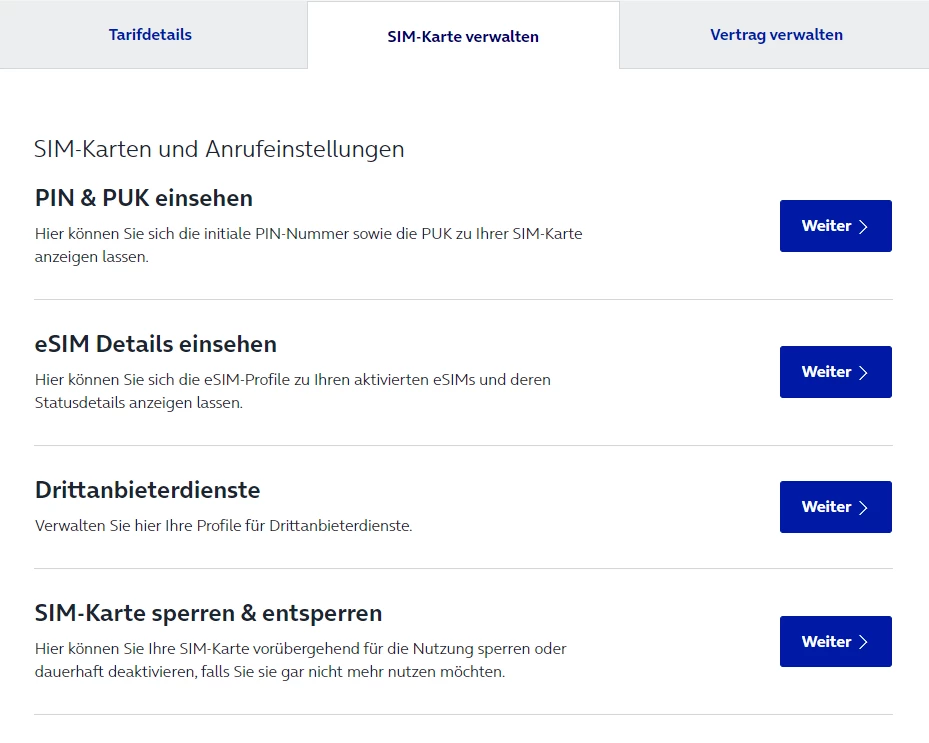Click the eSIM Details einsehen heading
Screen dimensions: 929x743
(155, 344)
